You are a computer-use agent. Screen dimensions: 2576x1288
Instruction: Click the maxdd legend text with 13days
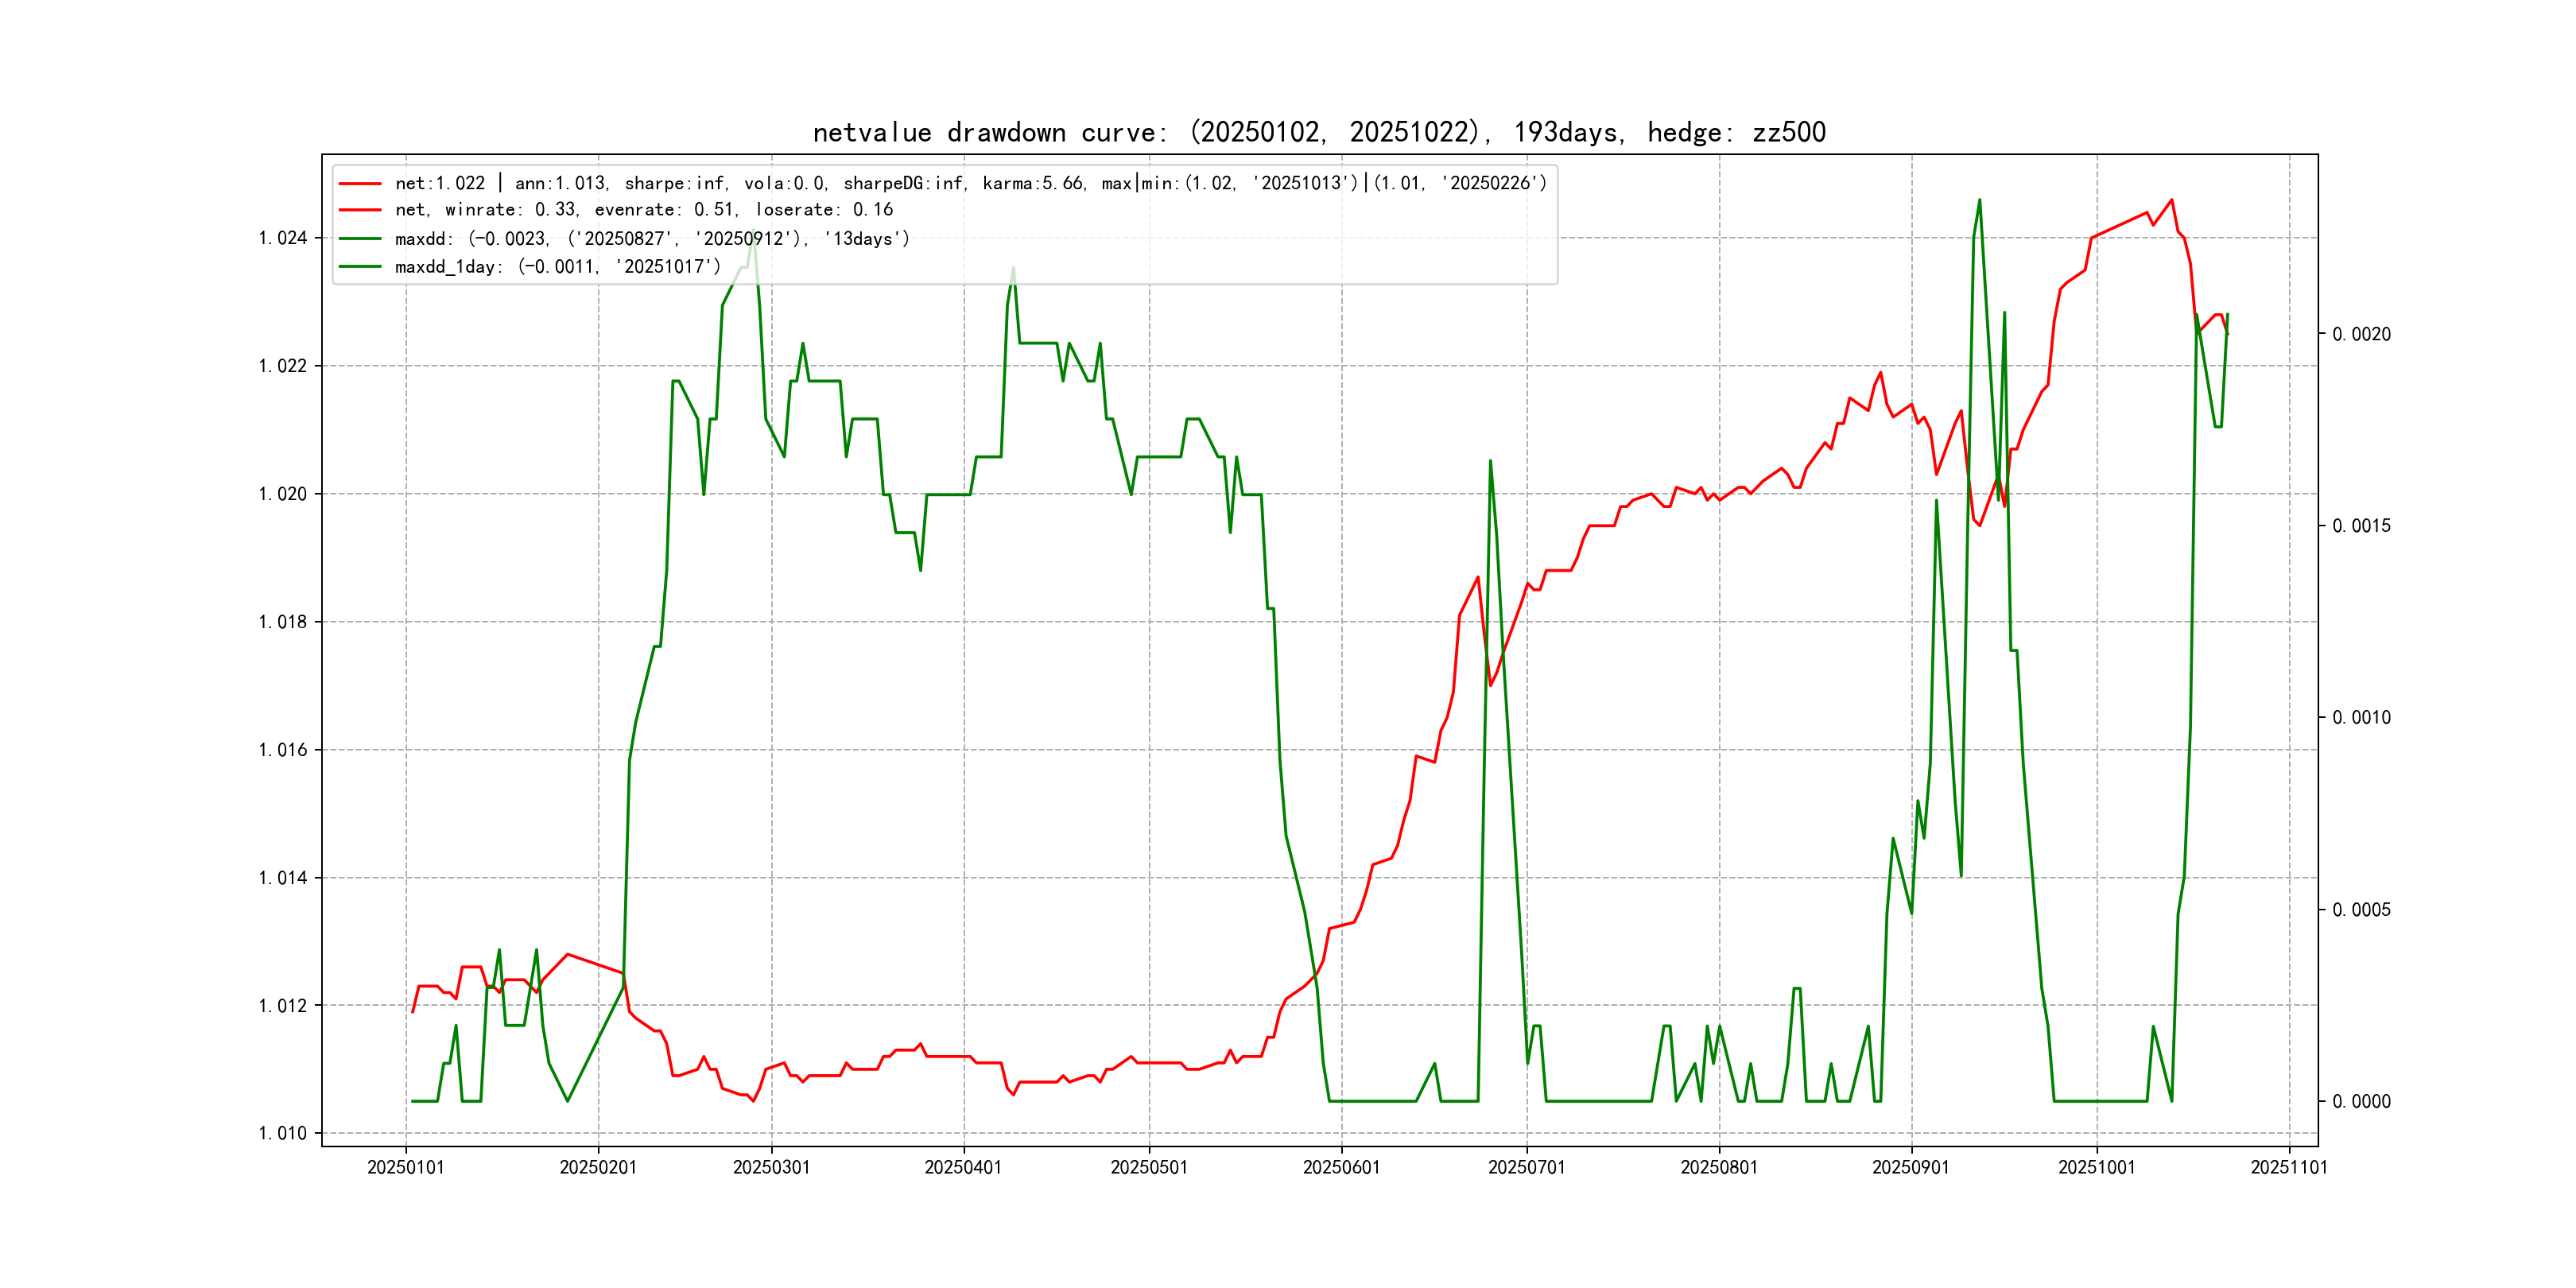tap(652, 239)
